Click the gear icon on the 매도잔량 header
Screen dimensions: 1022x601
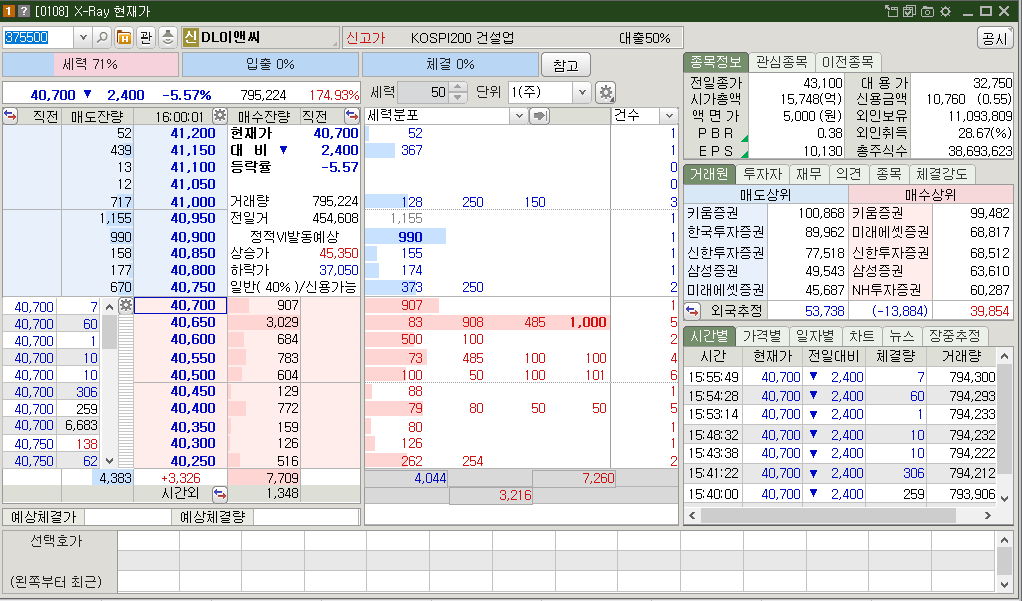click(220, 116)
